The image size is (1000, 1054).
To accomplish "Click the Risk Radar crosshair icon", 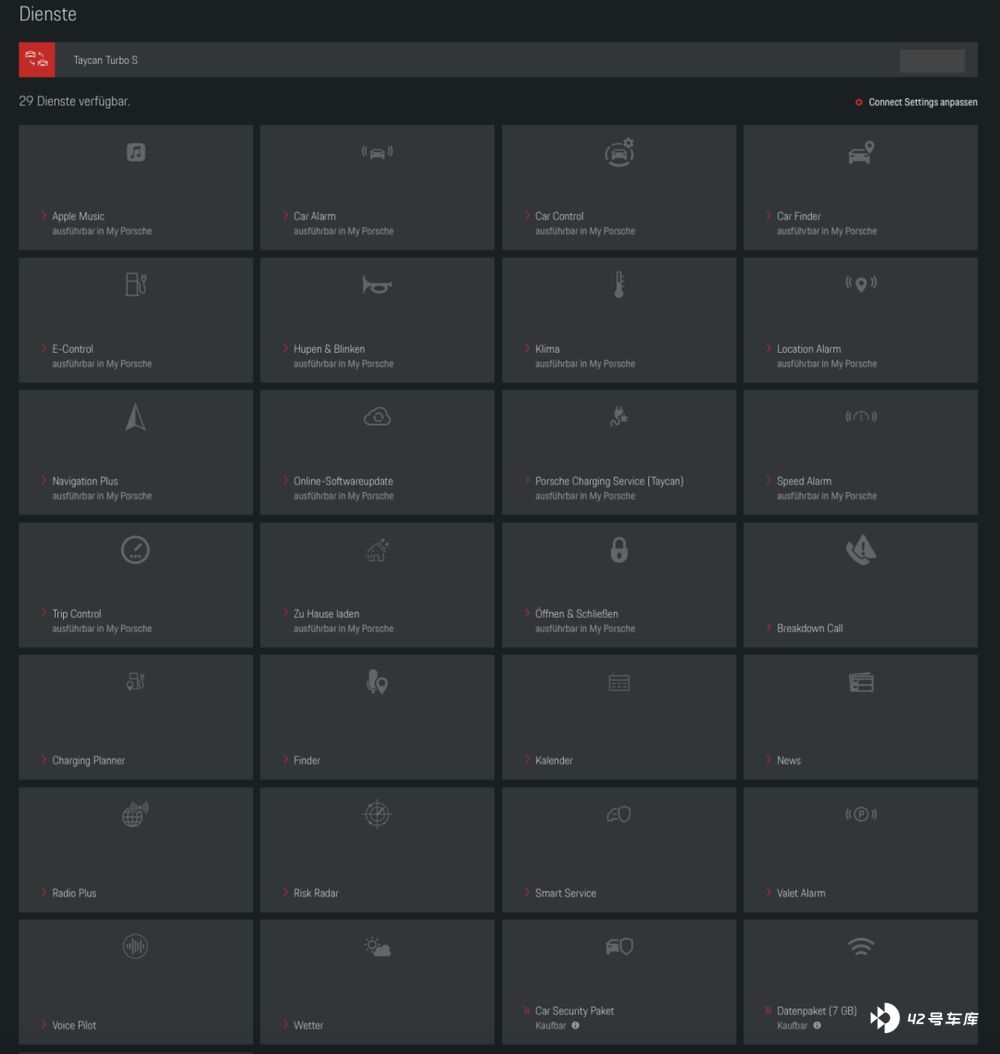I will point(377,814).
